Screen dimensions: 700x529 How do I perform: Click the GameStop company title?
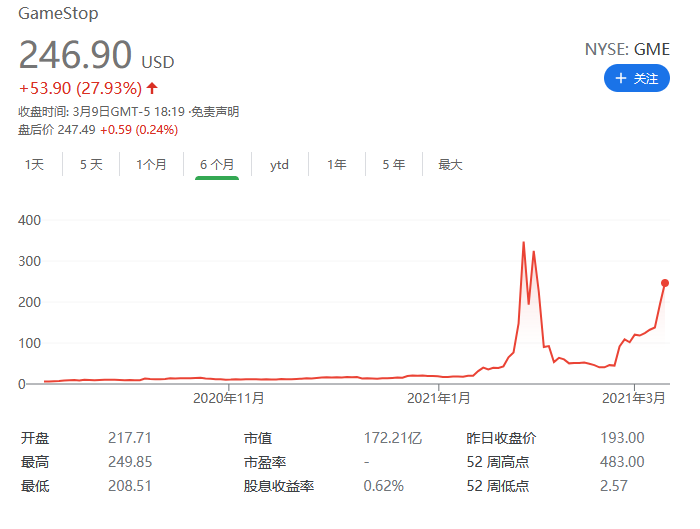[x=59, y=15]
